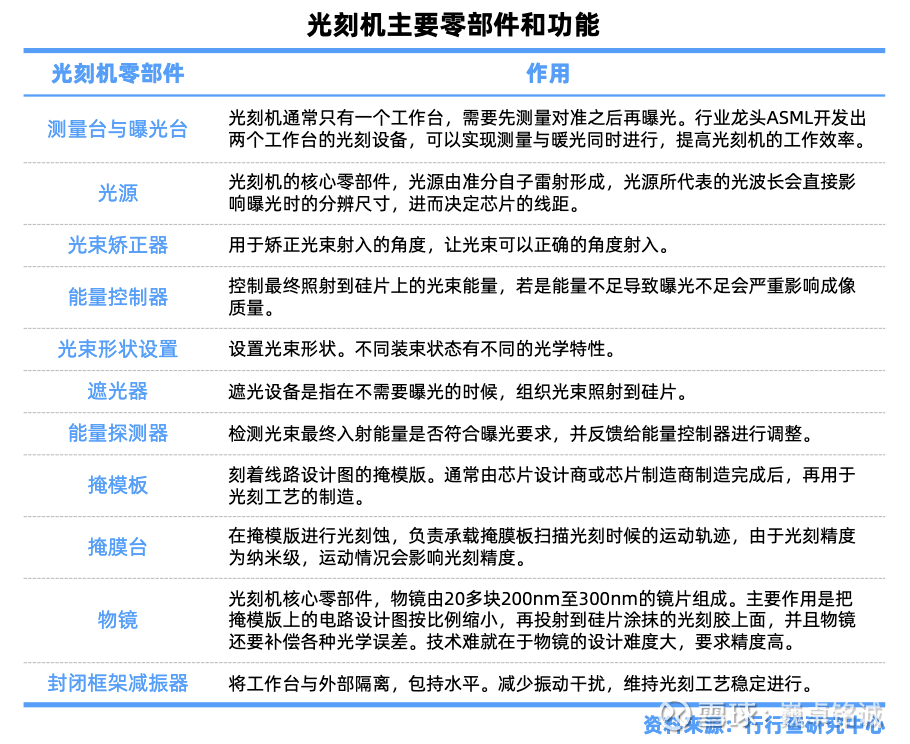
Task: Select the 光刻机零部件 column header
Action: tap(118, 74)
